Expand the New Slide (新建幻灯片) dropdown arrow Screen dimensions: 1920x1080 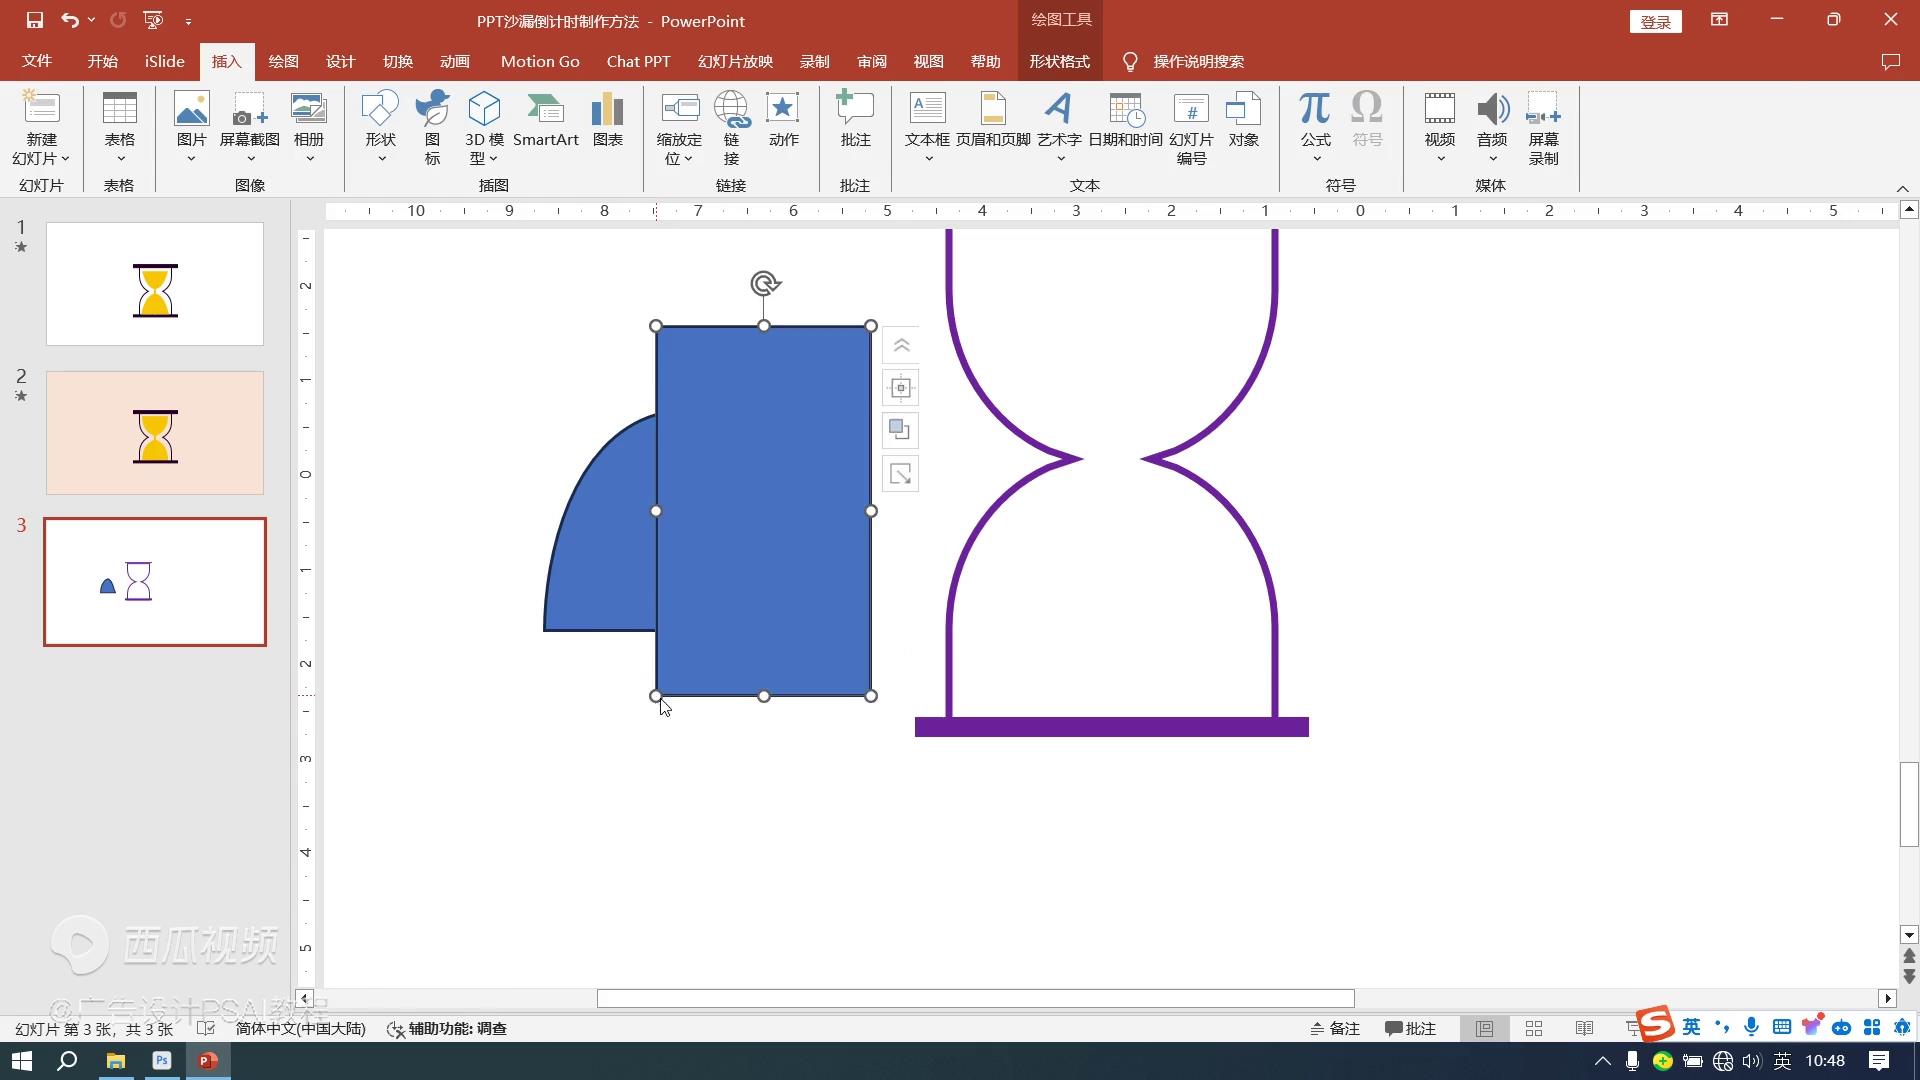click(65, 159)
